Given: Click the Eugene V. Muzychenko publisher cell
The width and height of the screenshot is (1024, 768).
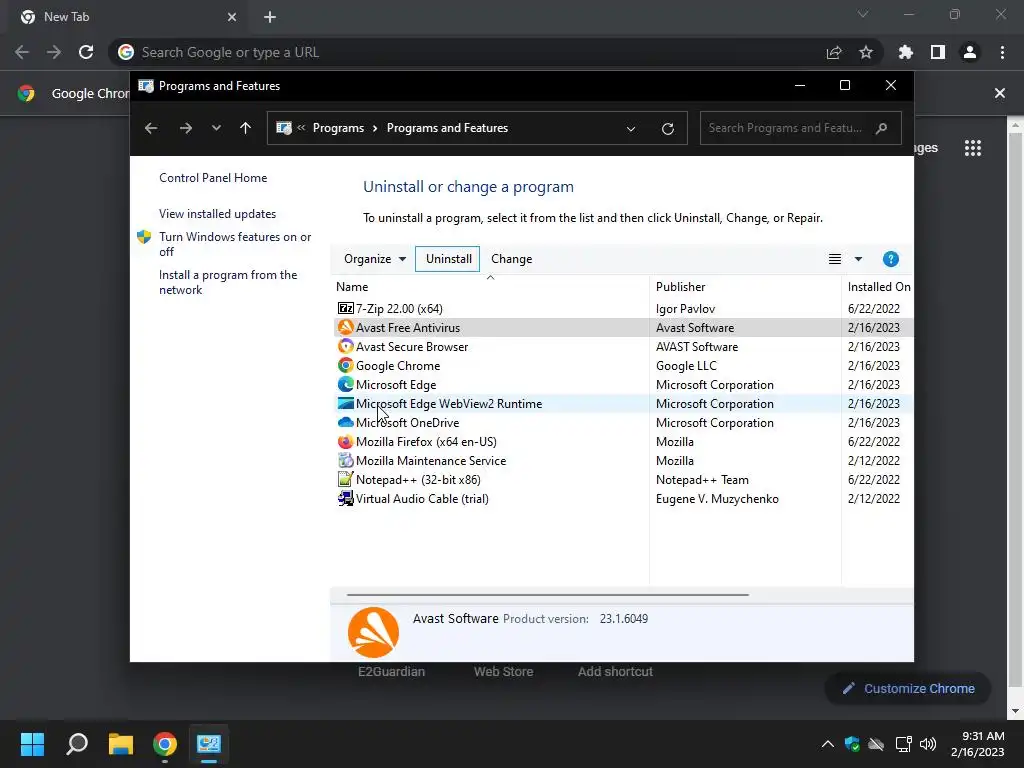Looking at the screenshot, I should (x=717, y=498).
